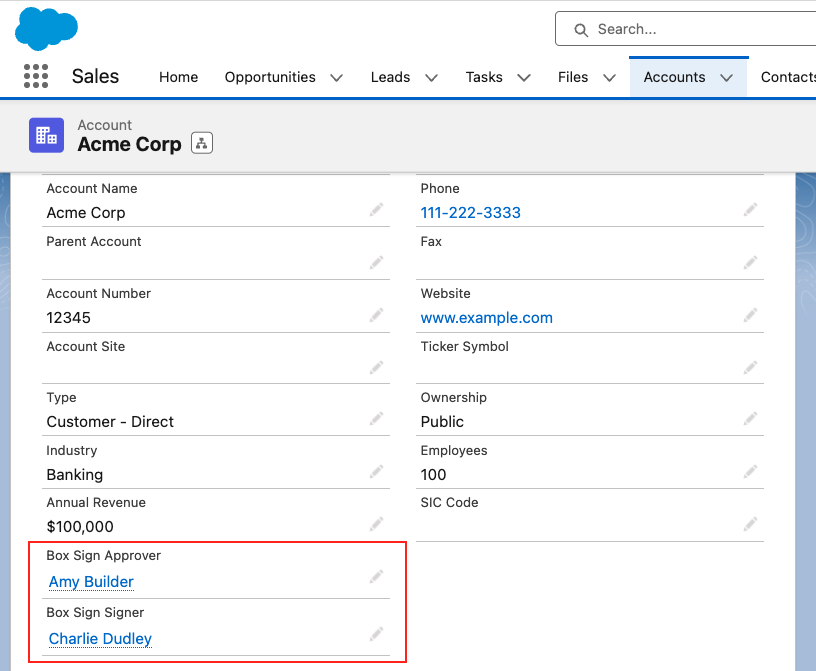The height and width of the screenshot is (671, 816).
Task: Open the Leads tab dropdown arrow
Action: click(x=431, y=78)
